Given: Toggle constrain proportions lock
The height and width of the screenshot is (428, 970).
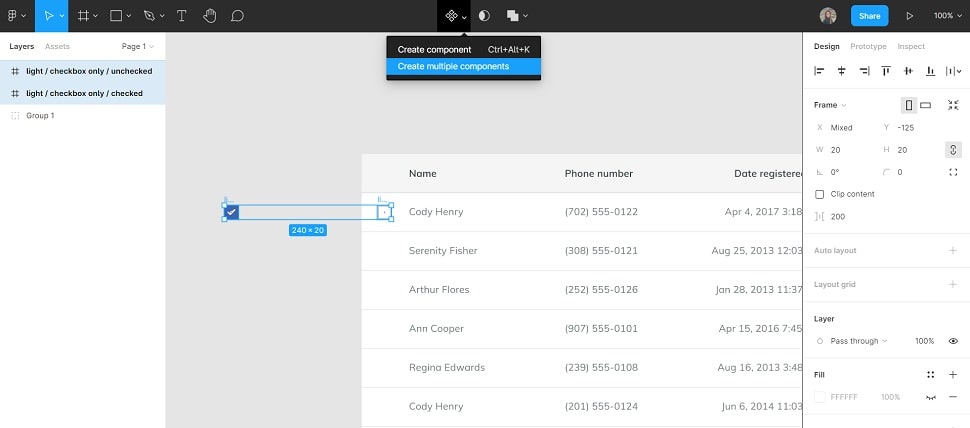Looking at the screenshot, I should (x=953, y=150).
